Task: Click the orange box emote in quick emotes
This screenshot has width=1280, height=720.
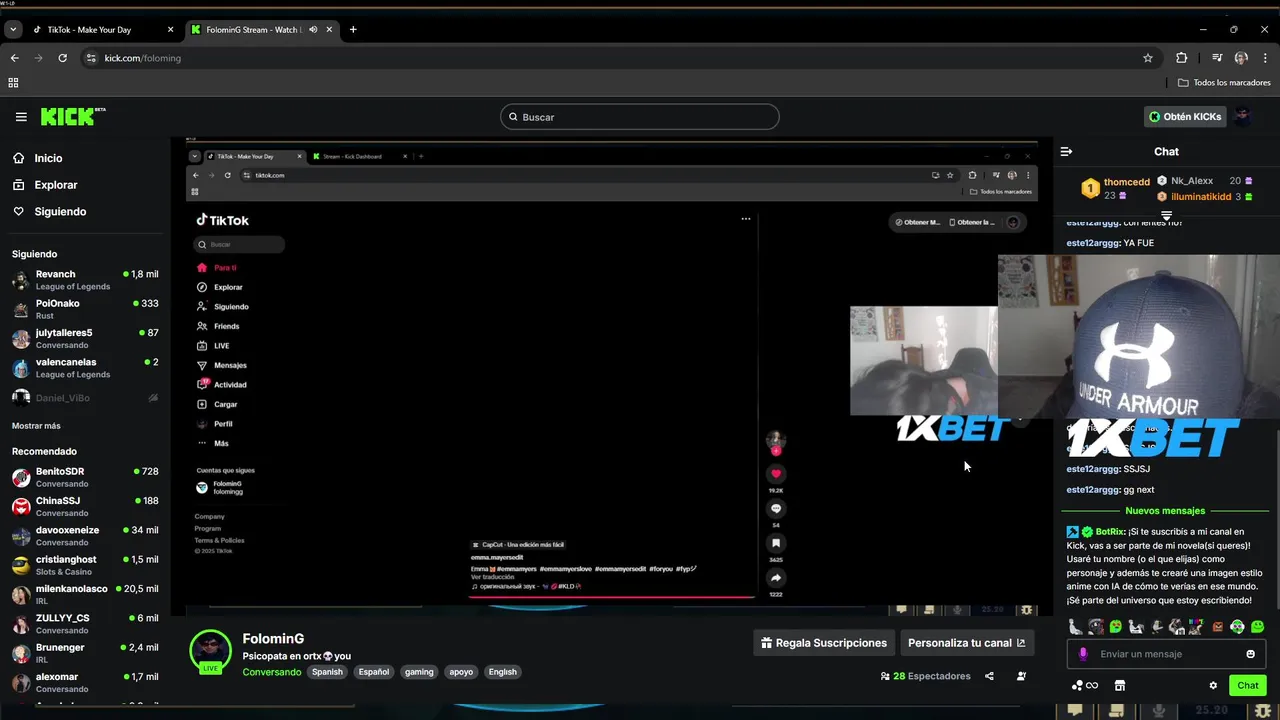Action: click(x=1218, y=627)
